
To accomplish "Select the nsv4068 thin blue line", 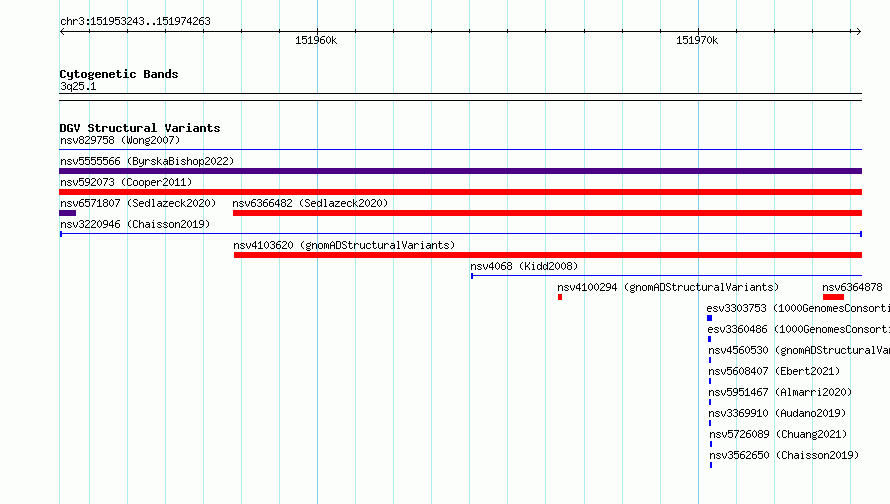I will [666, 276].
